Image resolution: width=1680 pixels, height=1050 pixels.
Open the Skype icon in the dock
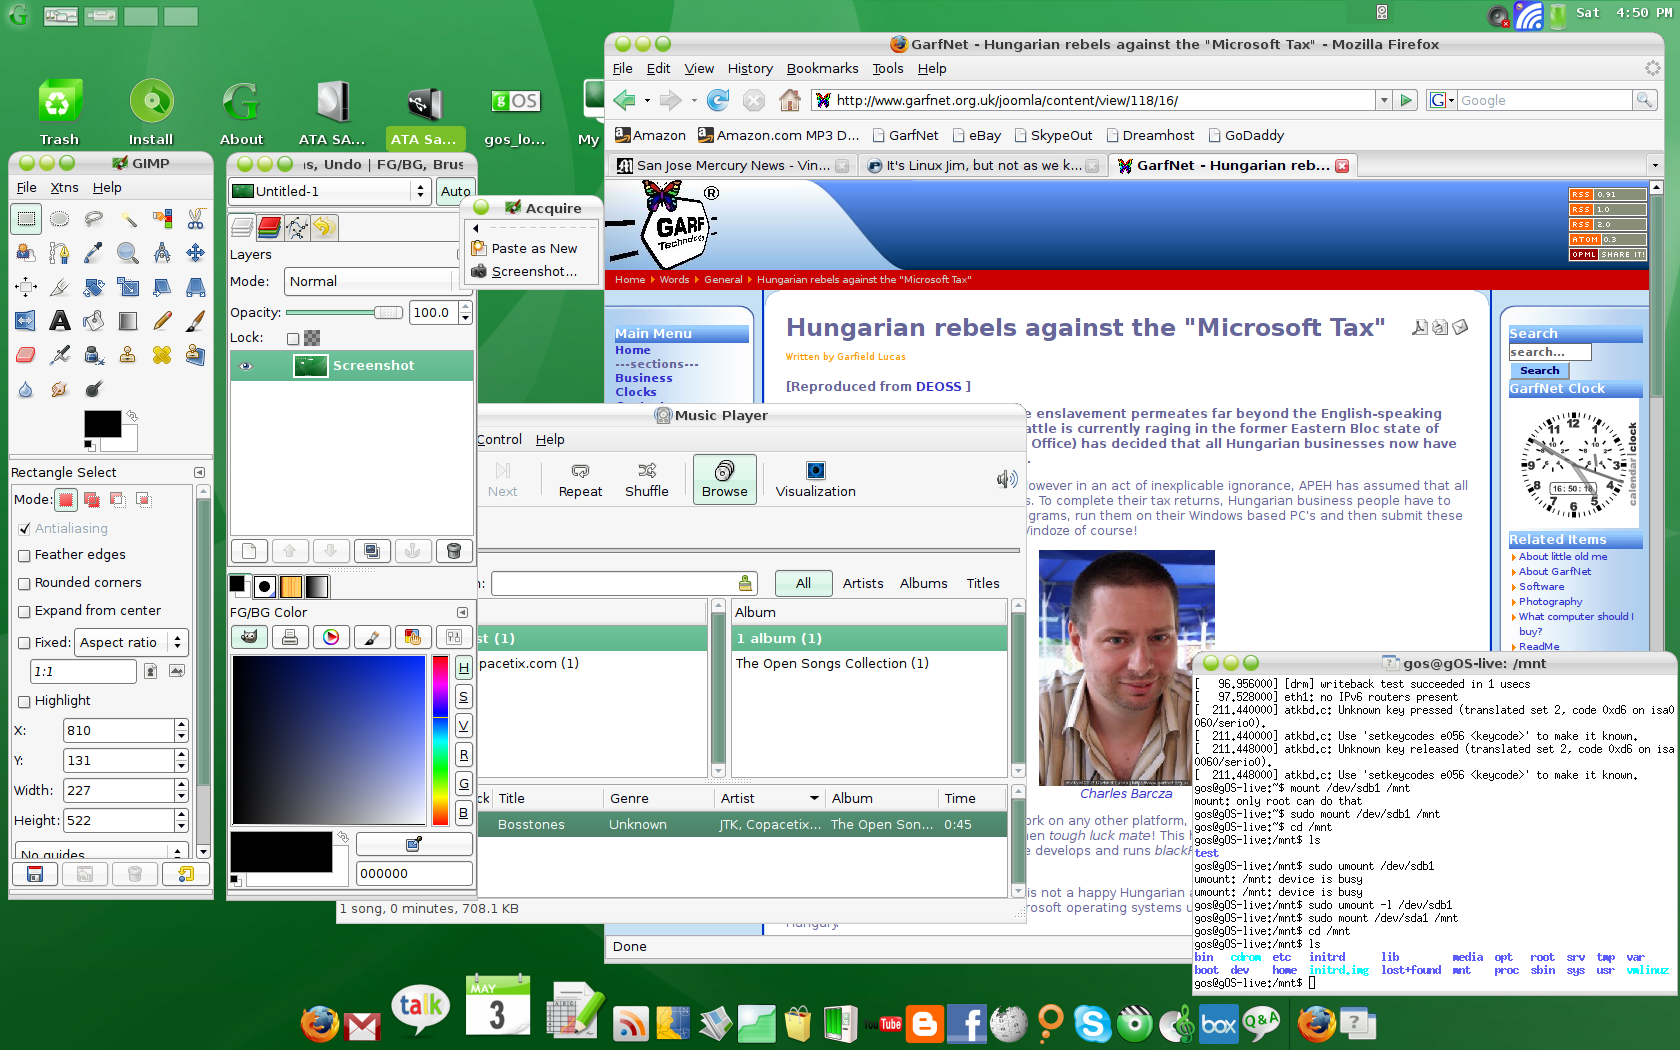(x=1092, y=1023)
